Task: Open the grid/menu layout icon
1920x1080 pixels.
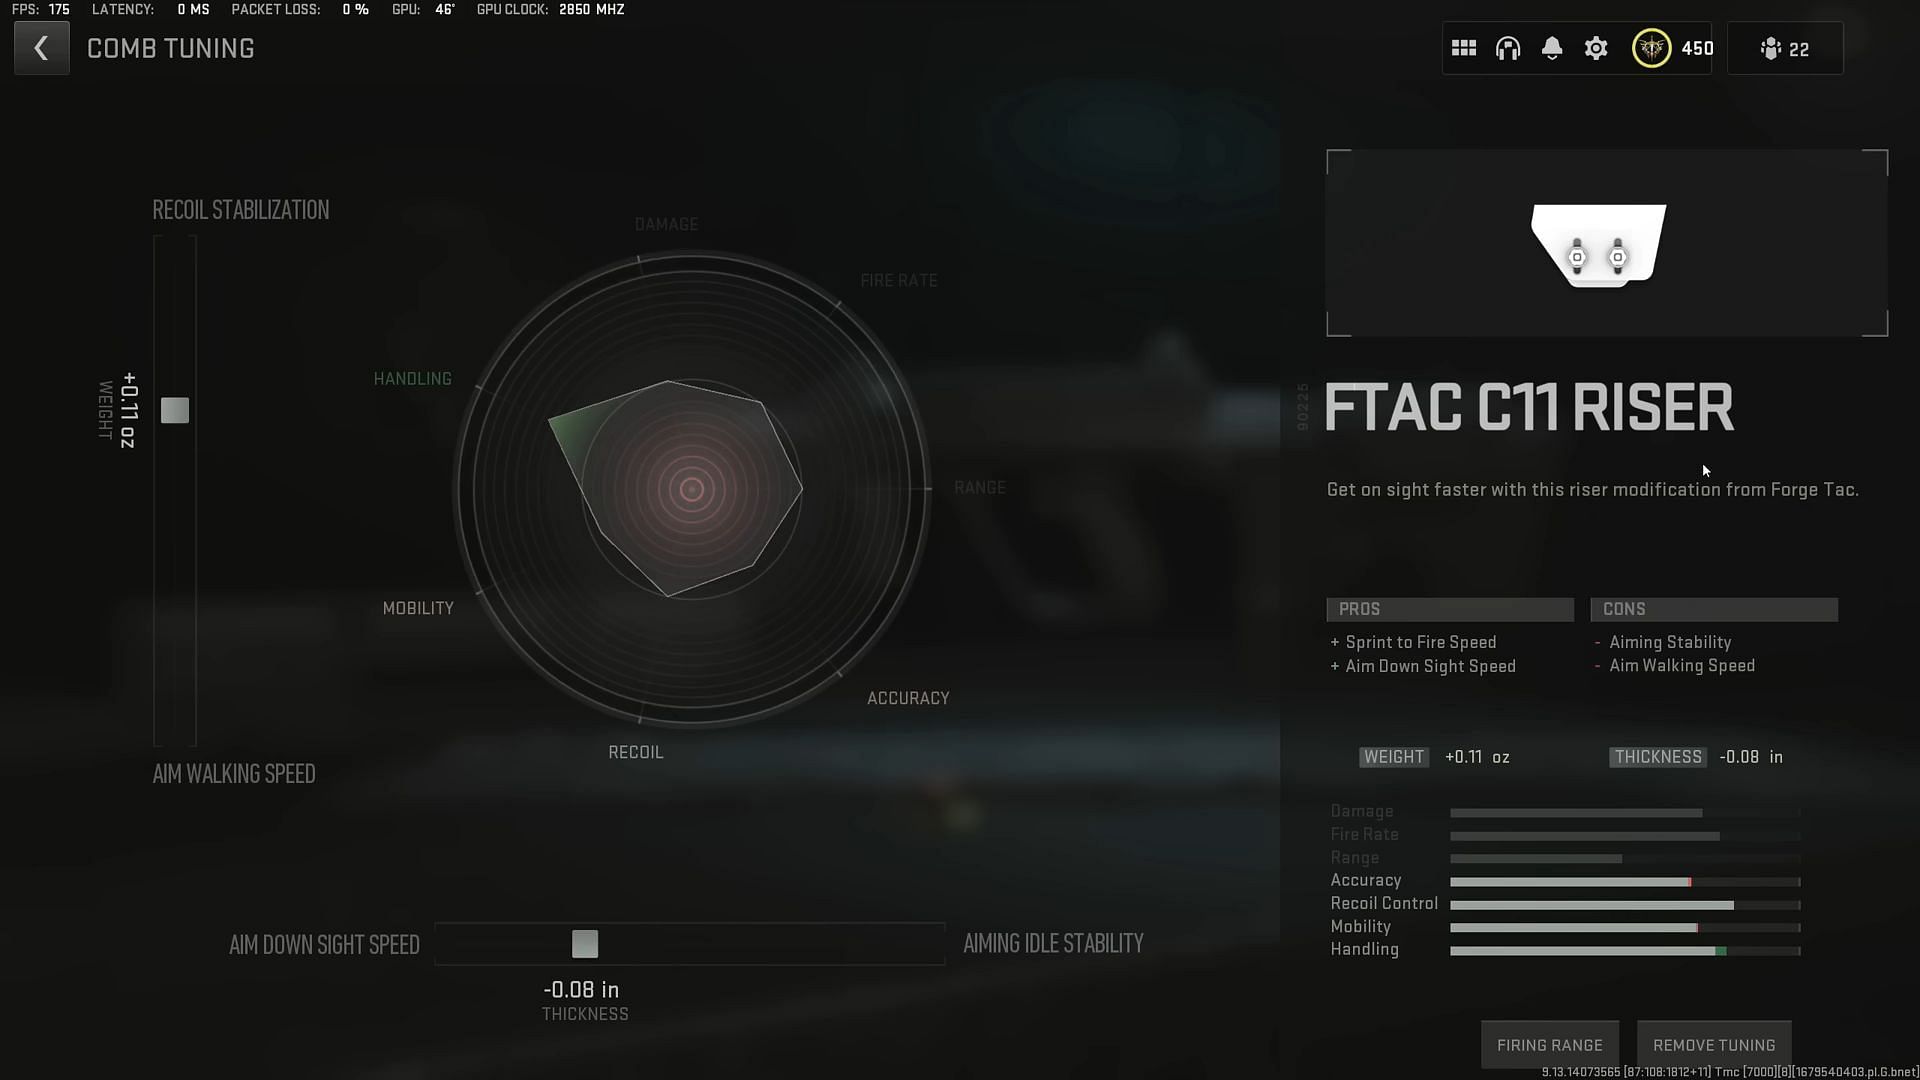Action: pos(1464,49)
